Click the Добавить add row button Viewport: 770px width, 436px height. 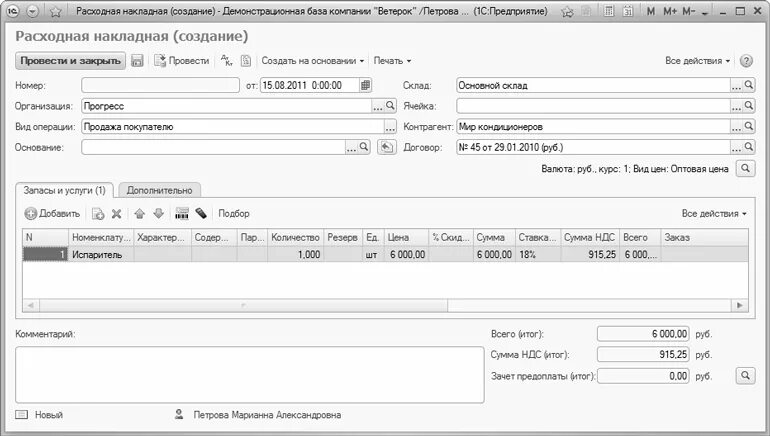click(x=52, y=214)
